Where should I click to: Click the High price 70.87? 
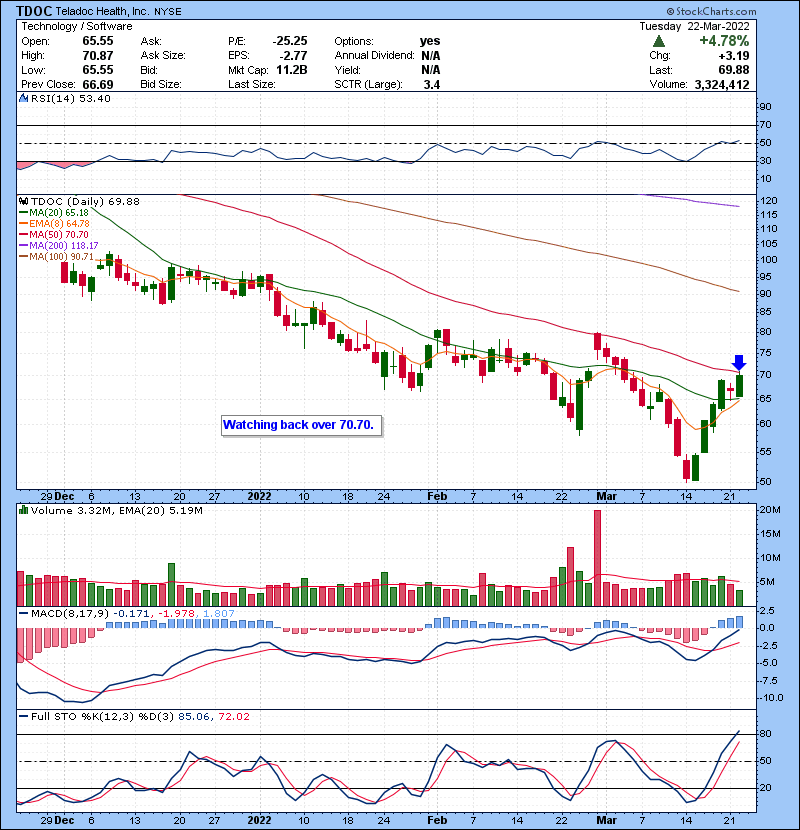(98, 55)
